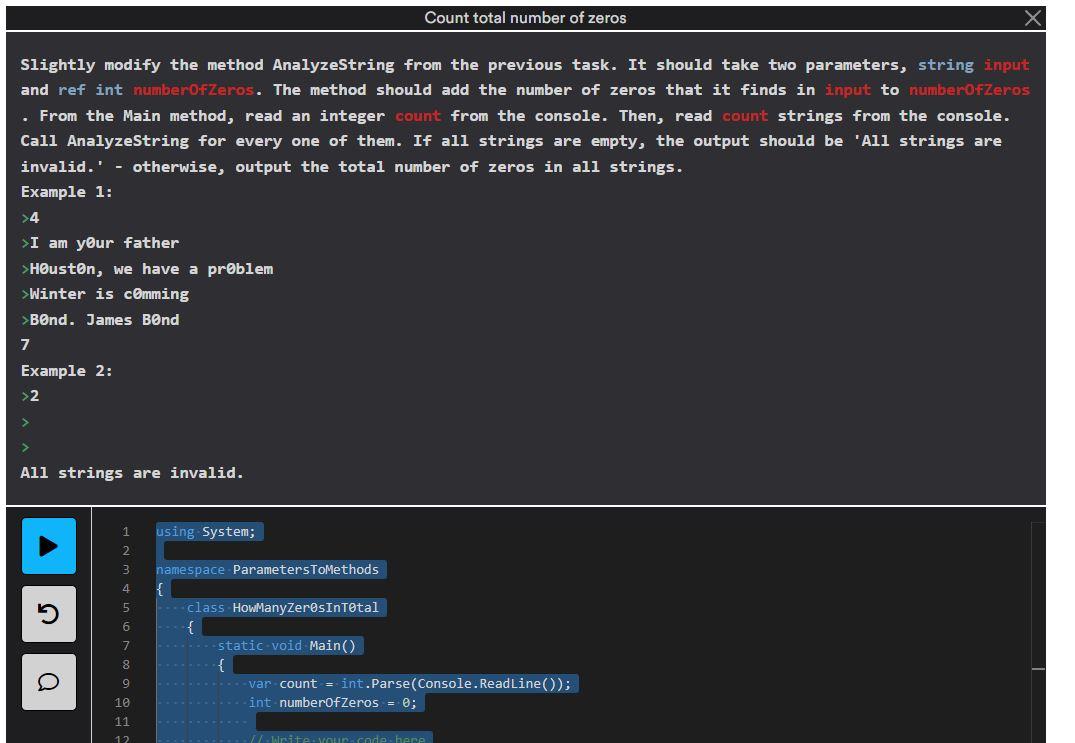Click line number 9 in the editor
The image size is (1075, 743).
pos(124,683)
